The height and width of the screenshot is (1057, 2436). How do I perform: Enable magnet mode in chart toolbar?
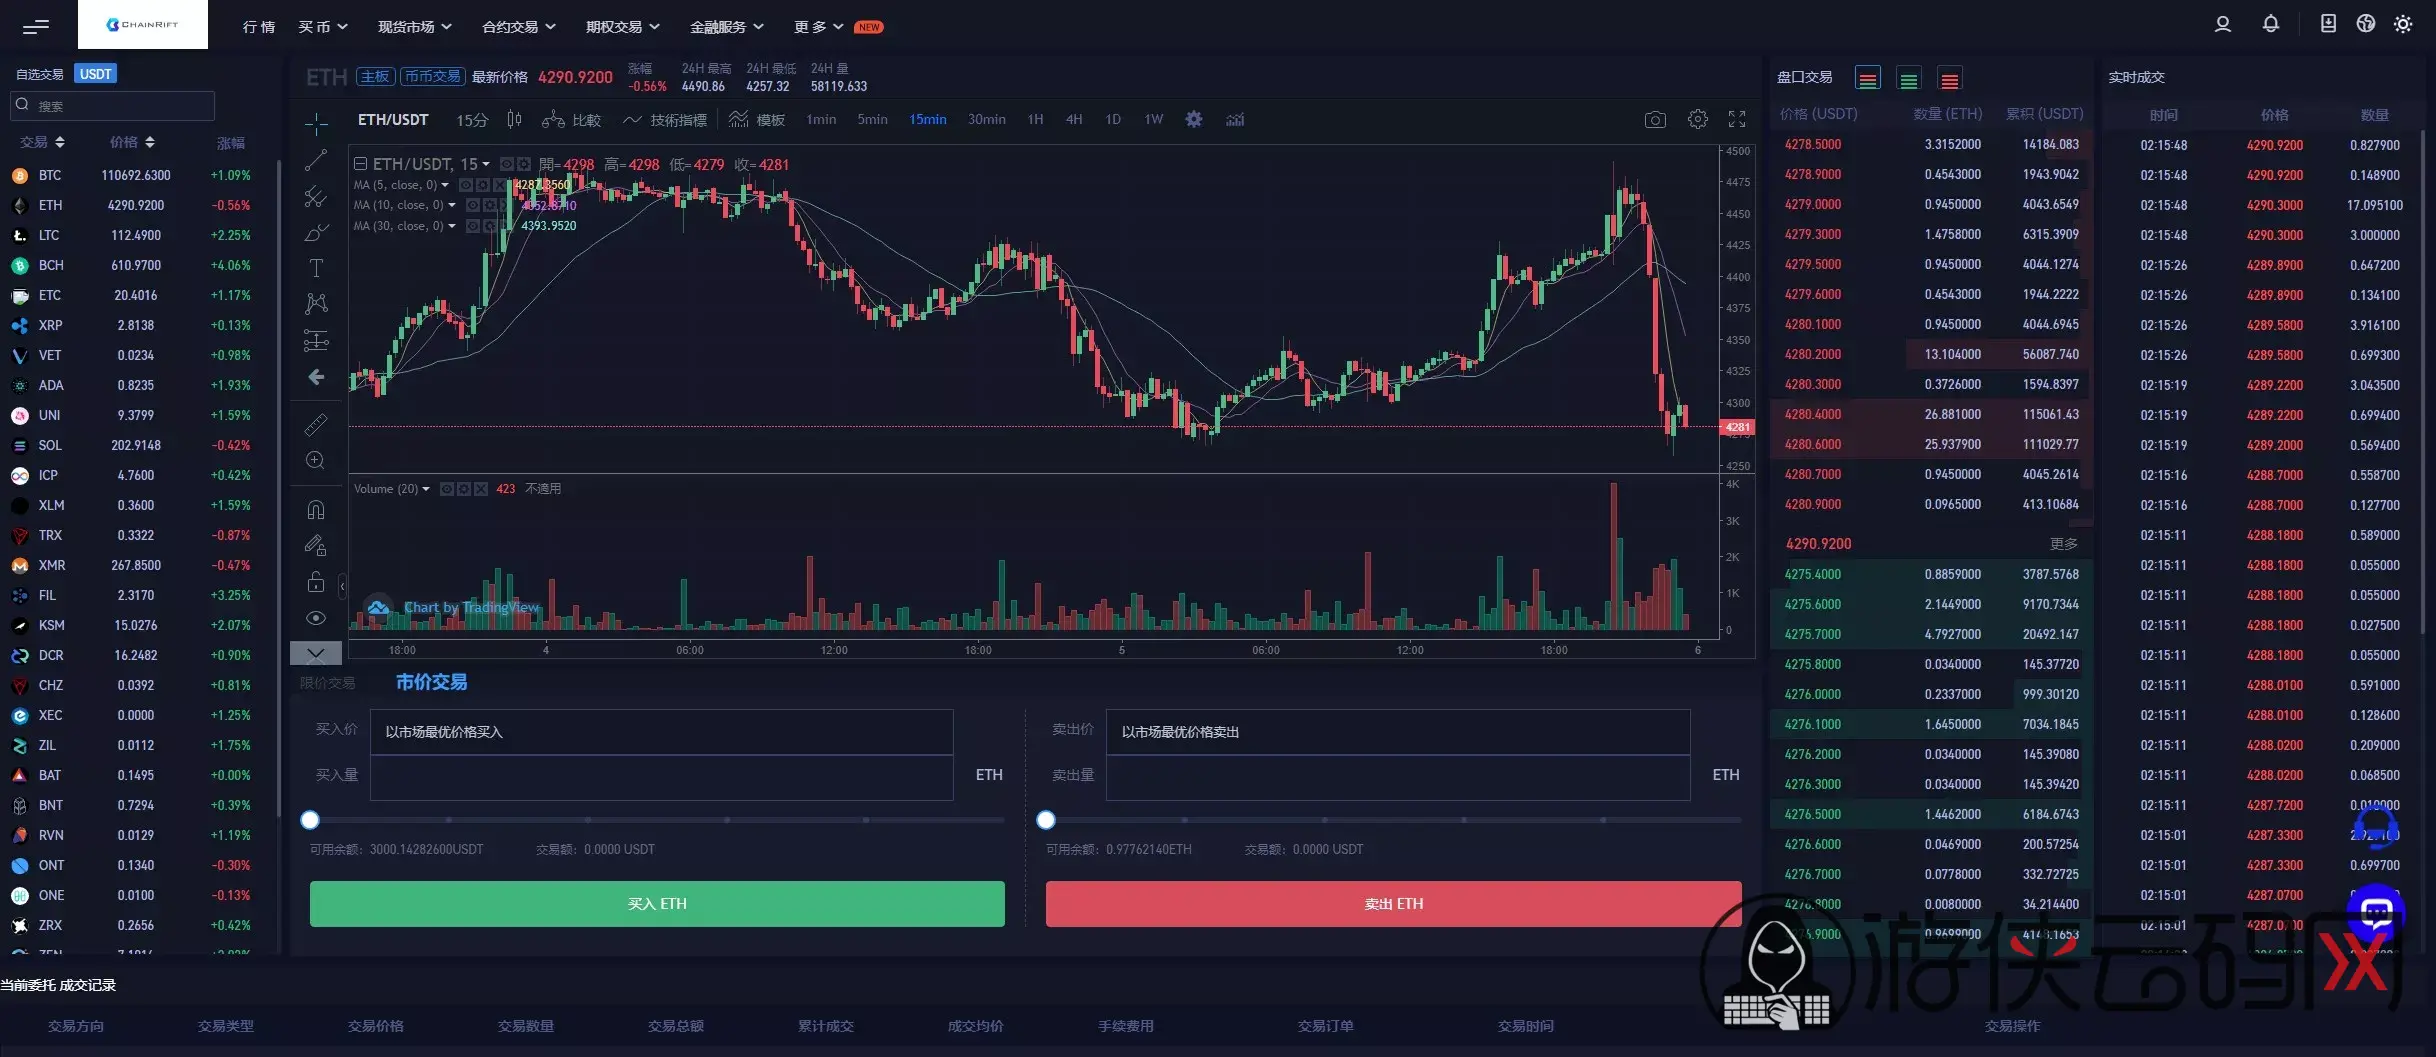(x=316, y=510)
